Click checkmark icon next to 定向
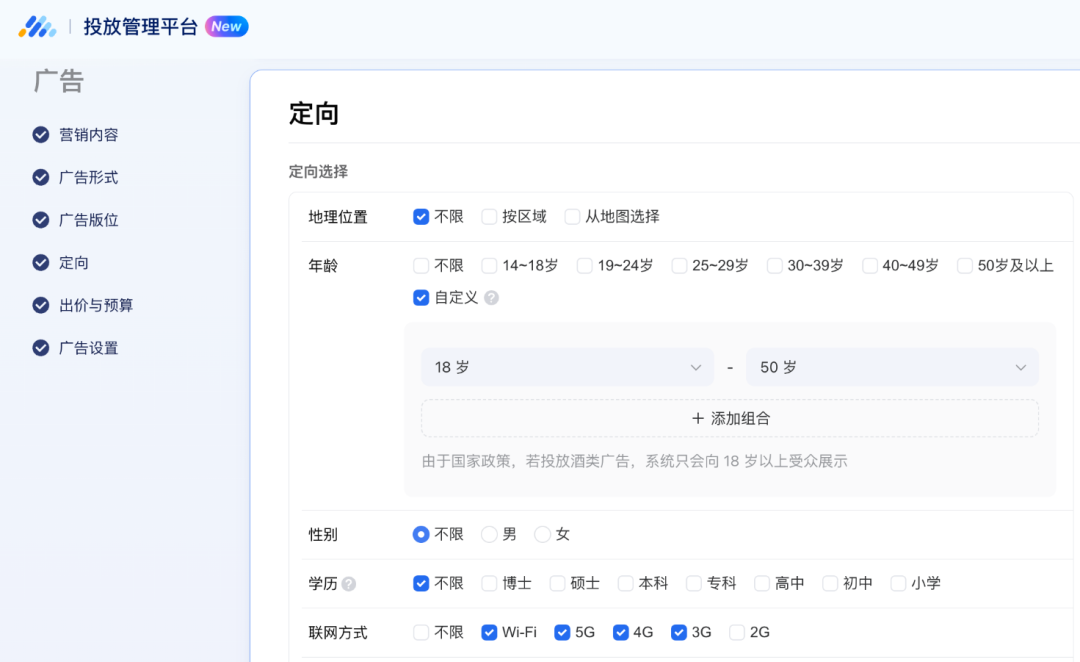 pos(41,262)
